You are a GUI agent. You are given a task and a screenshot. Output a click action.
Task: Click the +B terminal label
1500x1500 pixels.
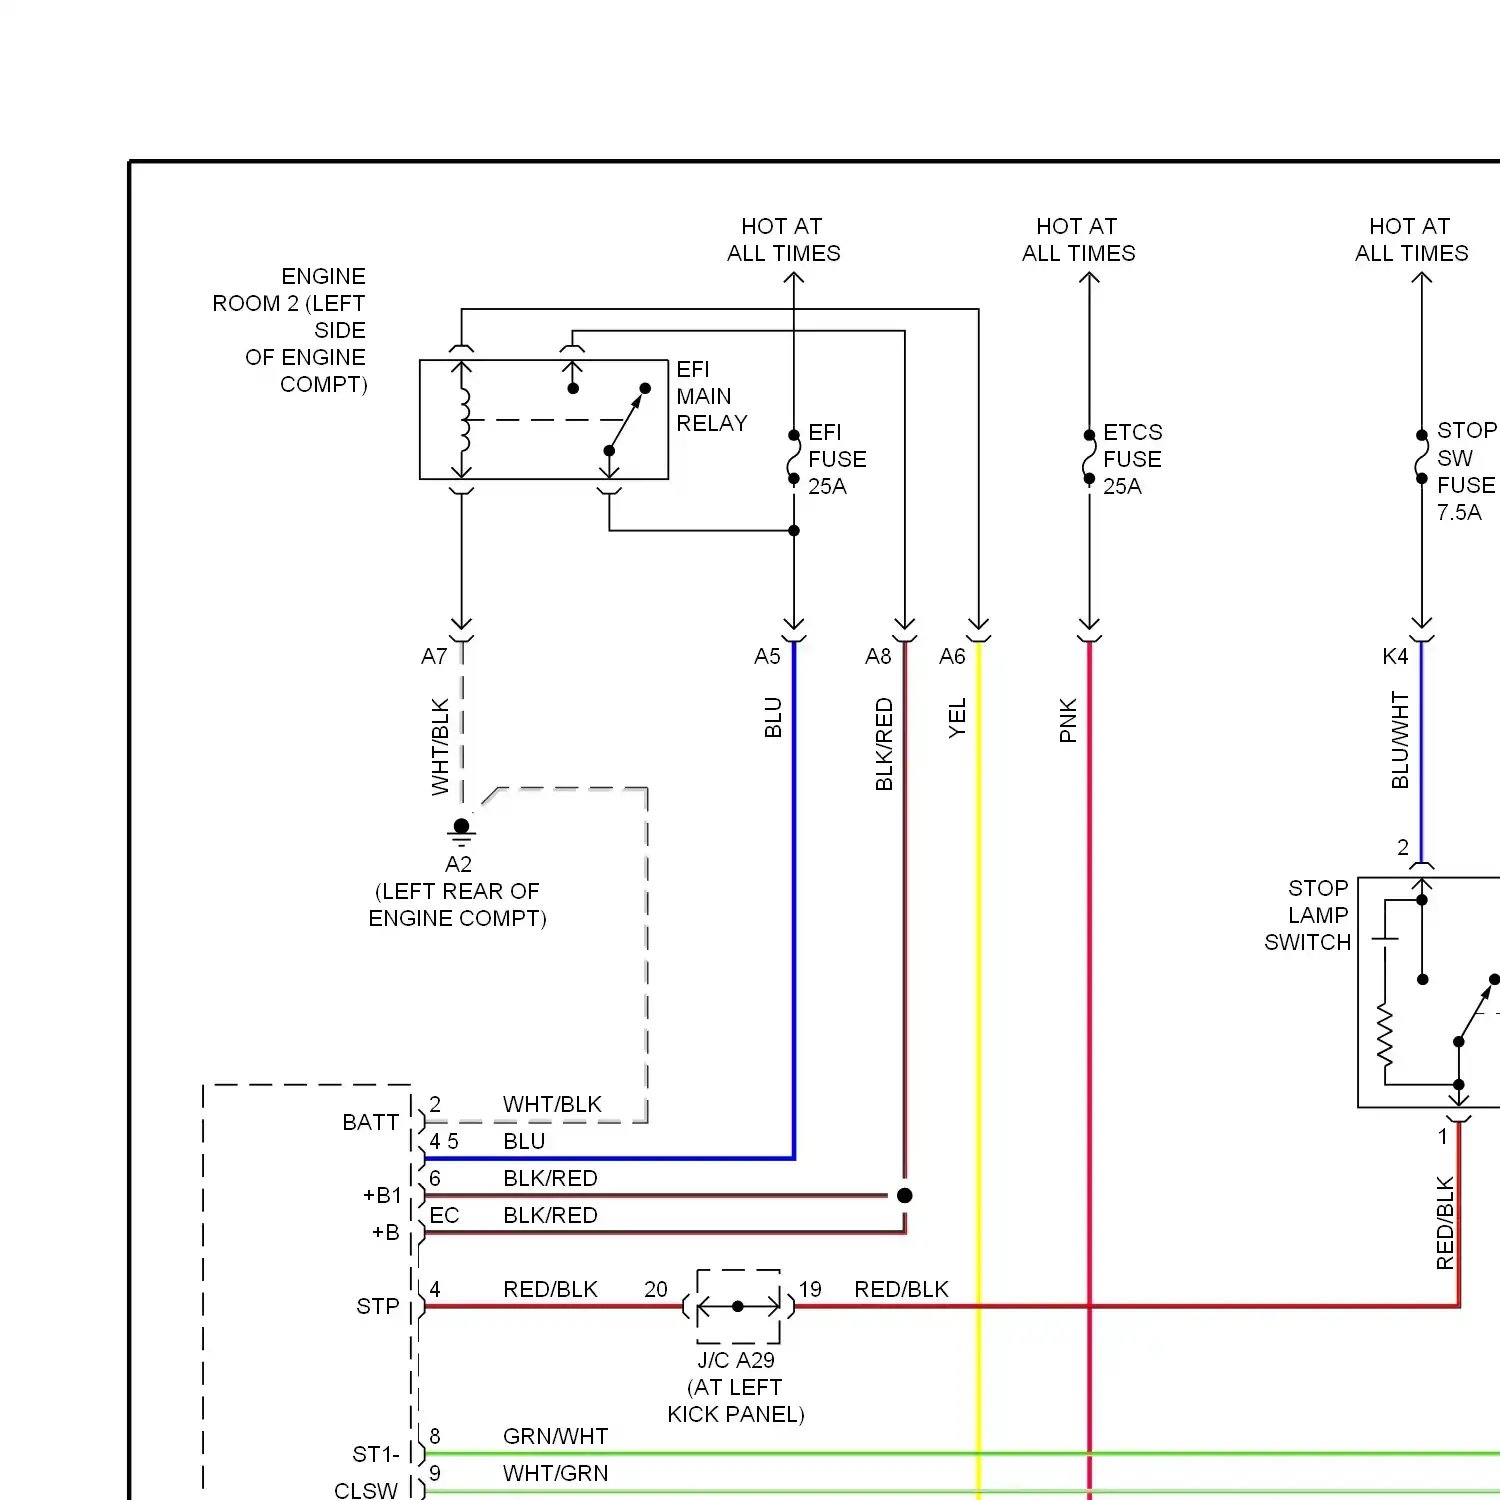pos(386,1232)
